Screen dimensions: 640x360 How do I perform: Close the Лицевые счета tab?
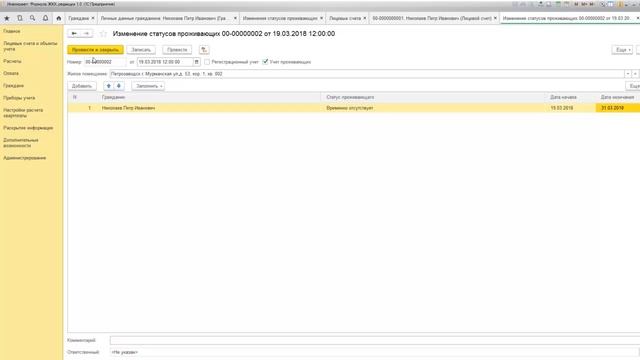tap(365, 18)
